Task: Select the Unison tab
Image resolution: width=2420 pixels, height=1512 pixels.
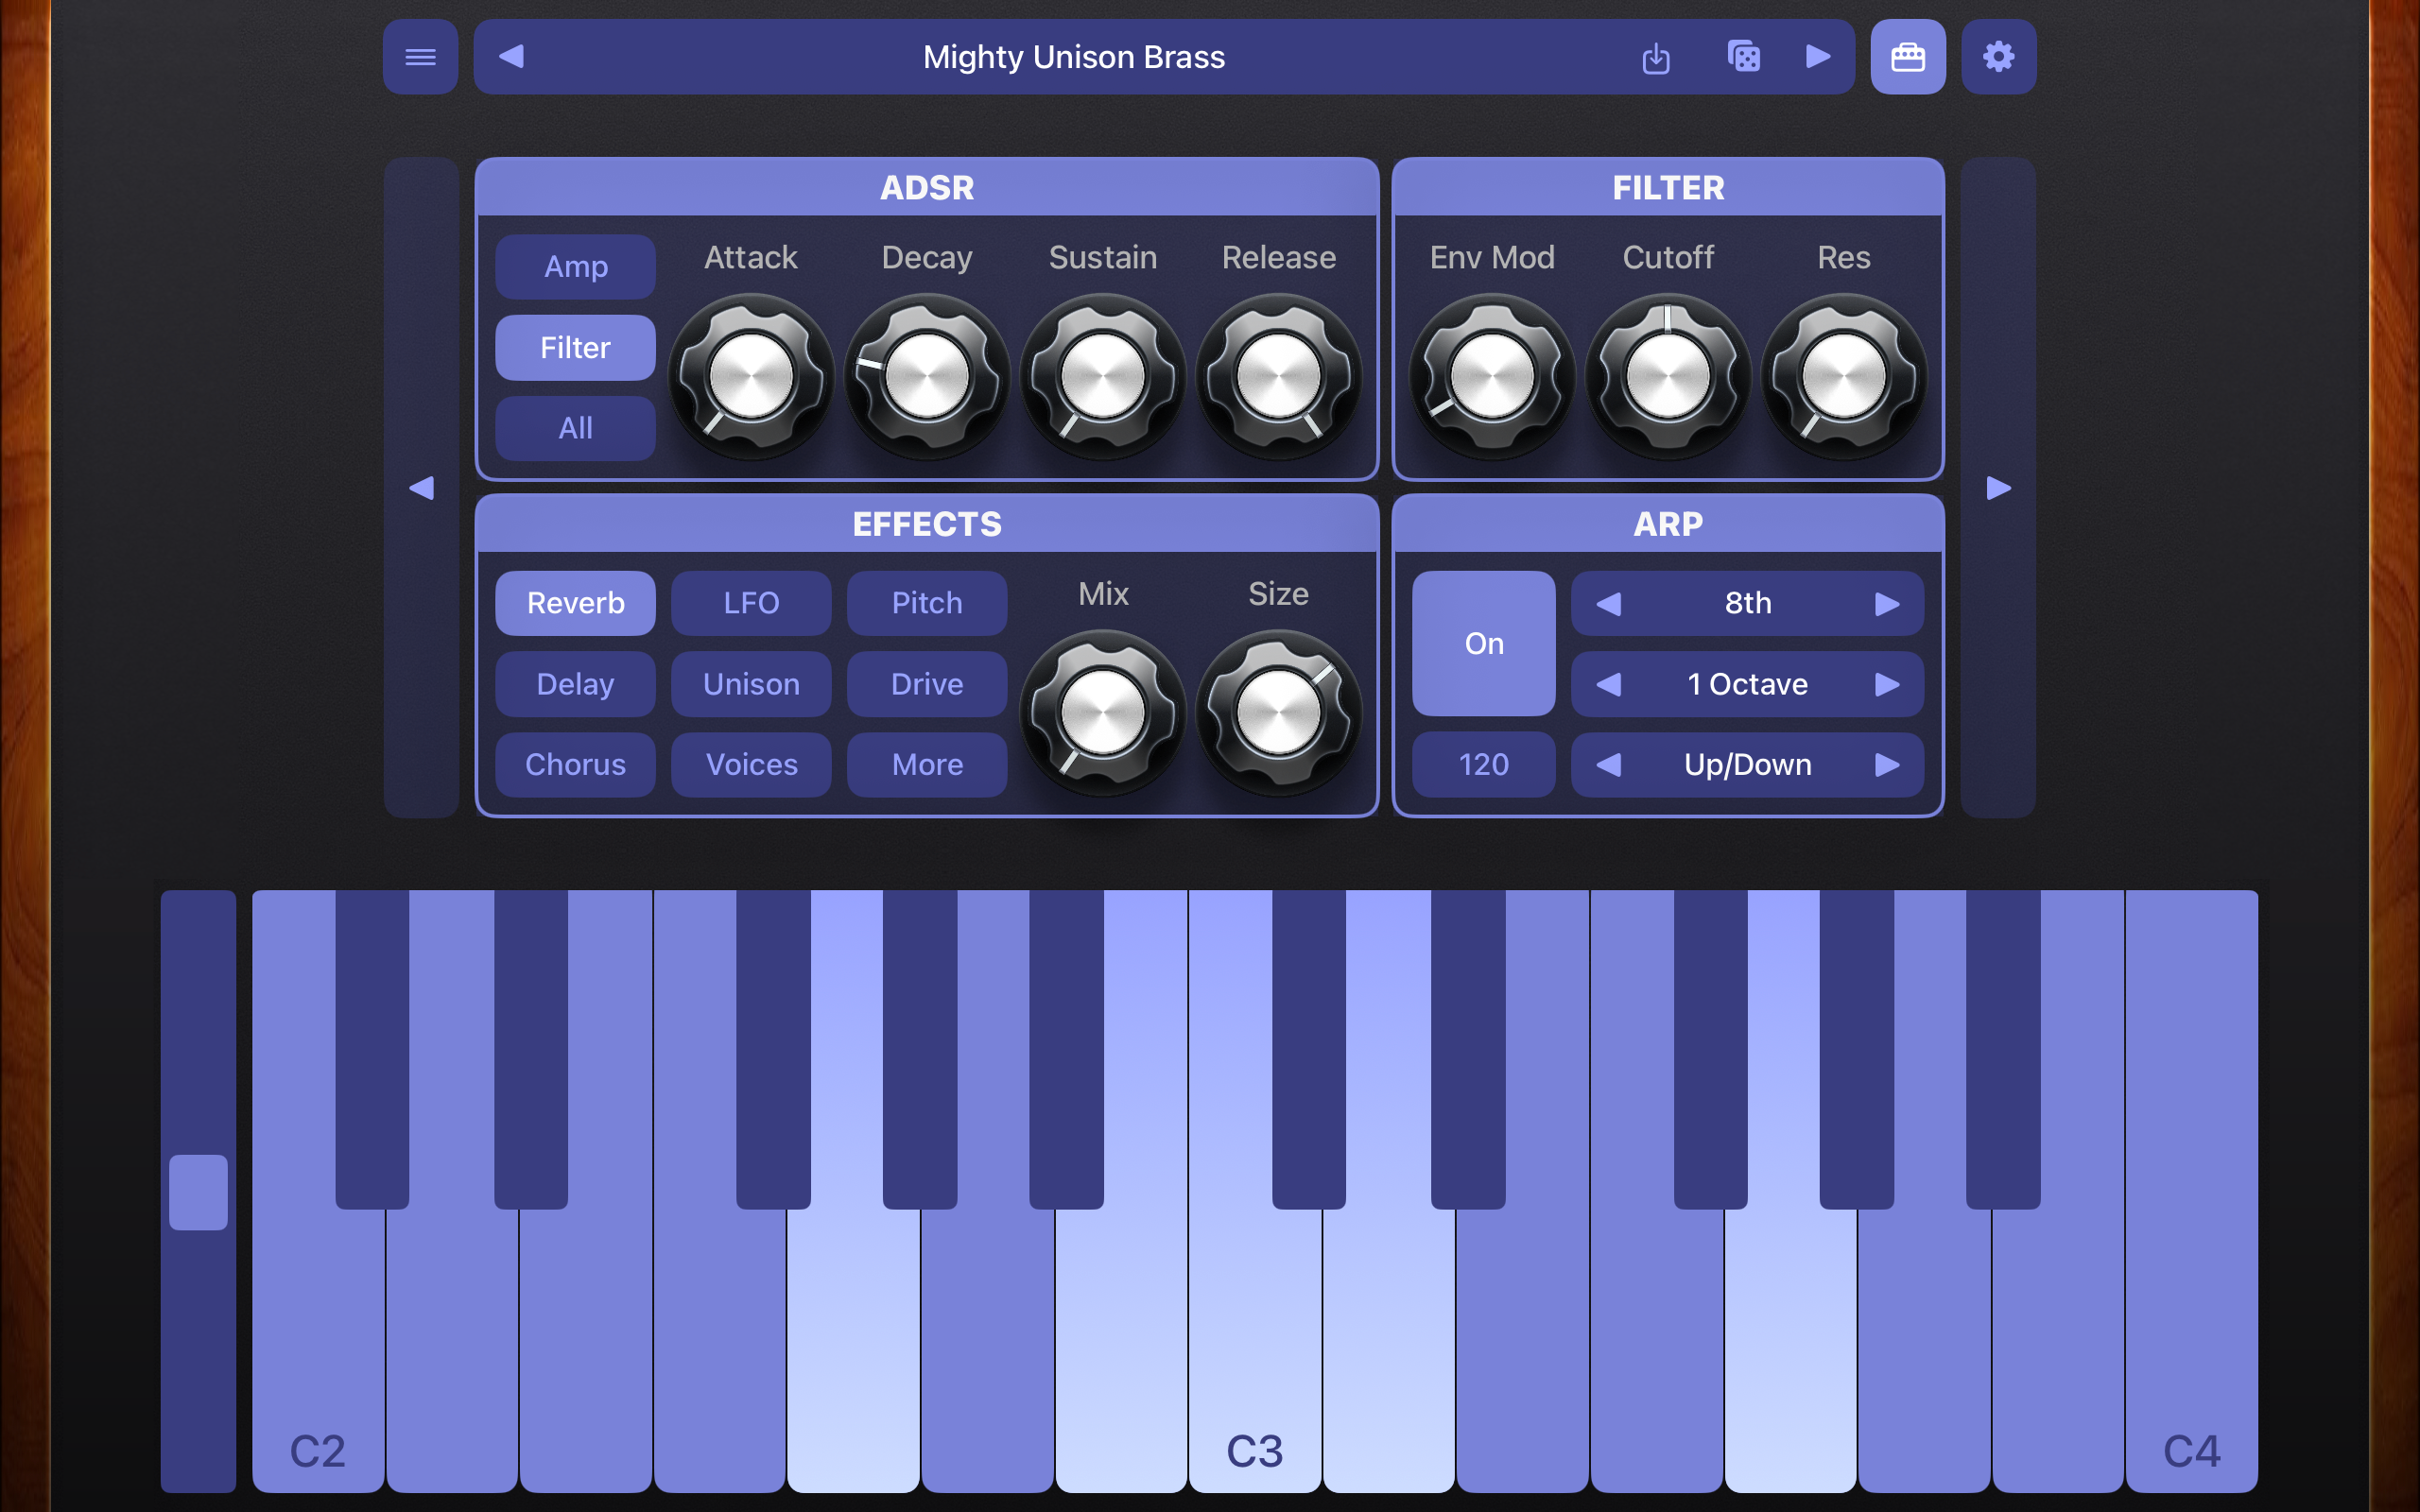Action: [751, 684]
